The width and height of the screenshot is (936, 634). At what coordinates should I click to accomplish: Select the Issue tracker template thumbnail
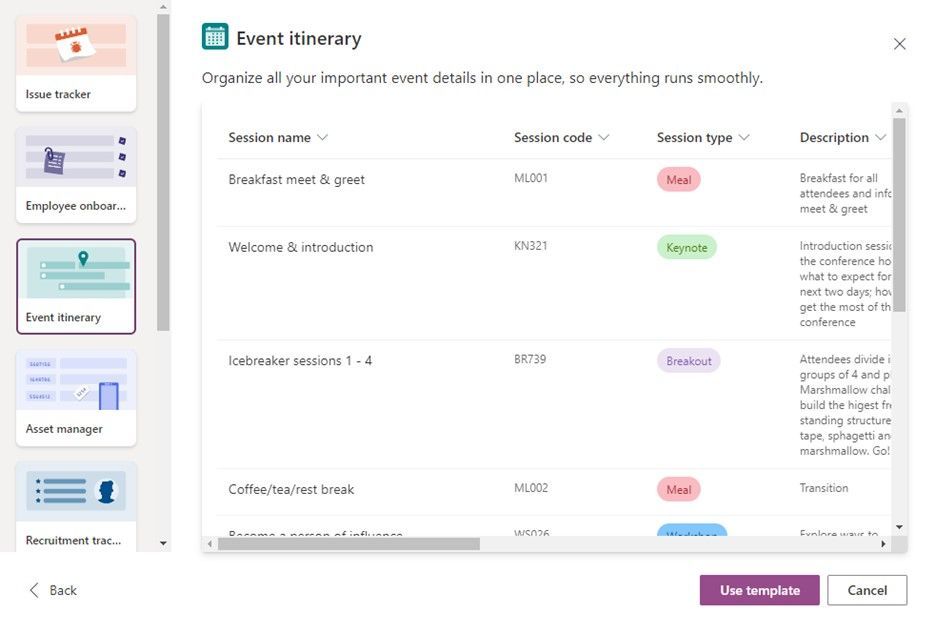point(76,62)
